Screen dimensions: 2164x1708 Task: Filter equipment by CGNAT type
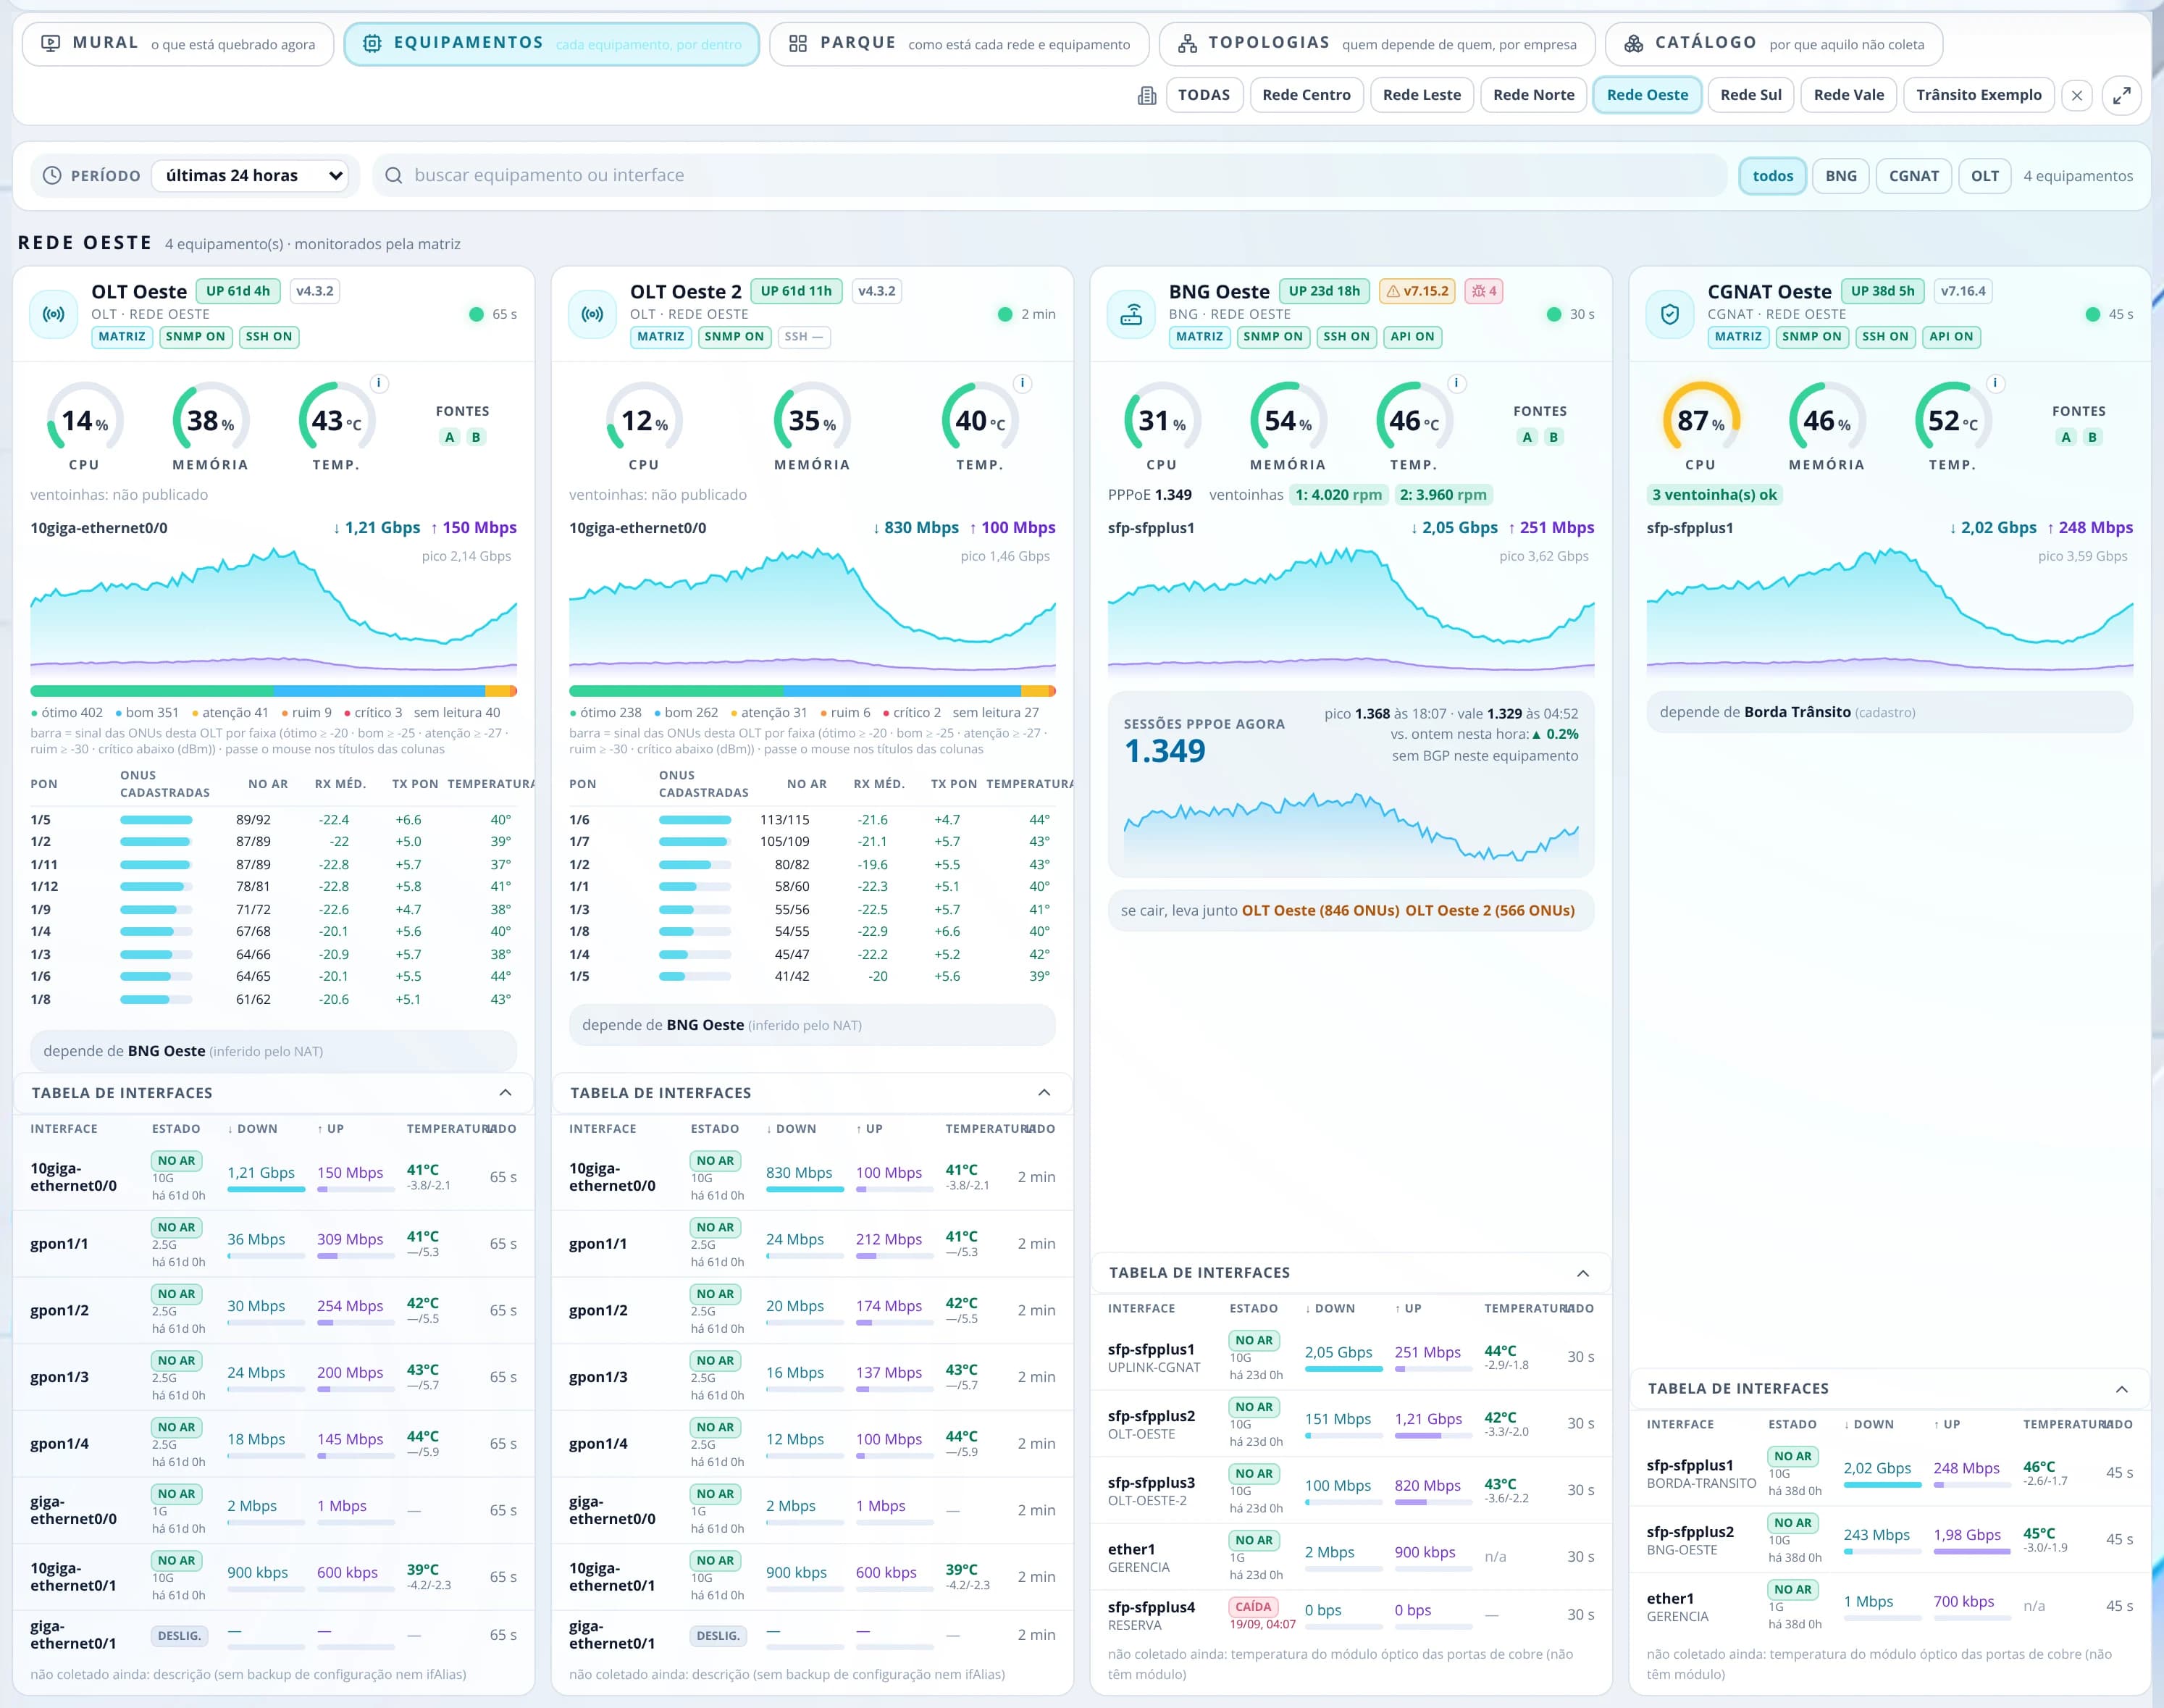(x=1913, y=176)
